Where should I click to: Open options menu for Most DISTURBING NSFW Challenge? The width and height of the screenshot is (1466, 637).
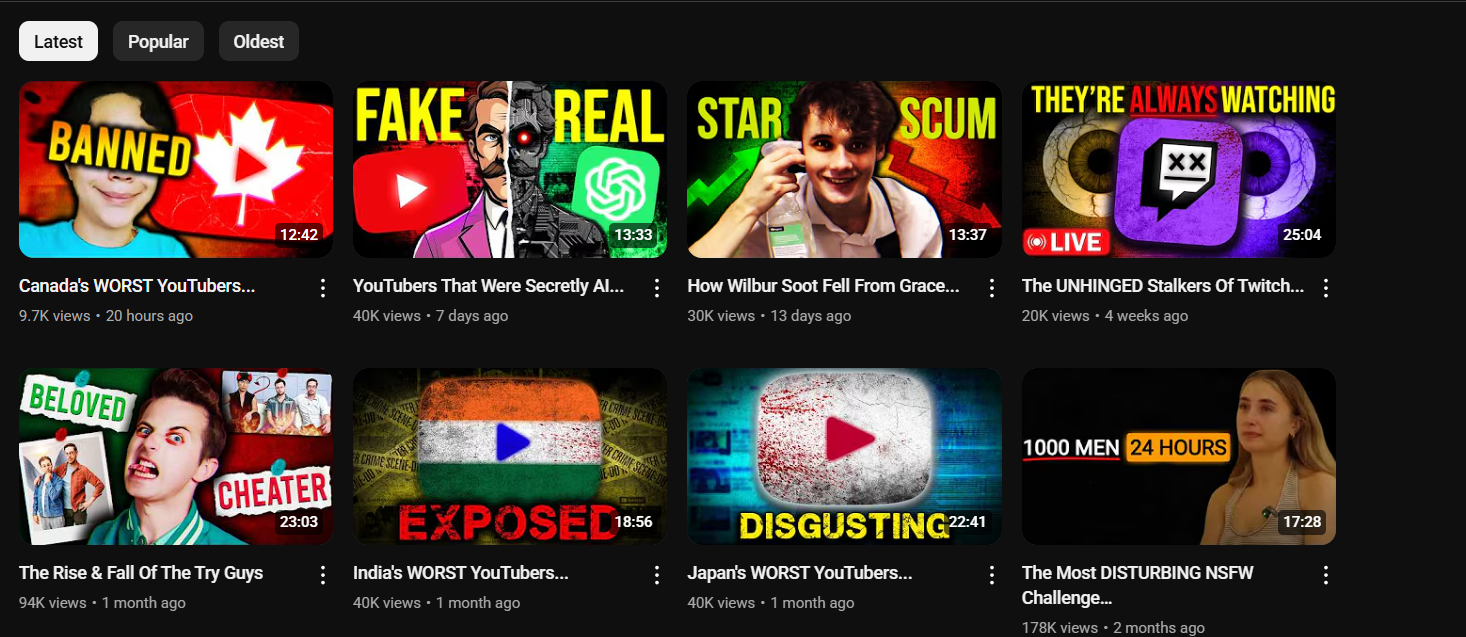(x=1326, y=575)
